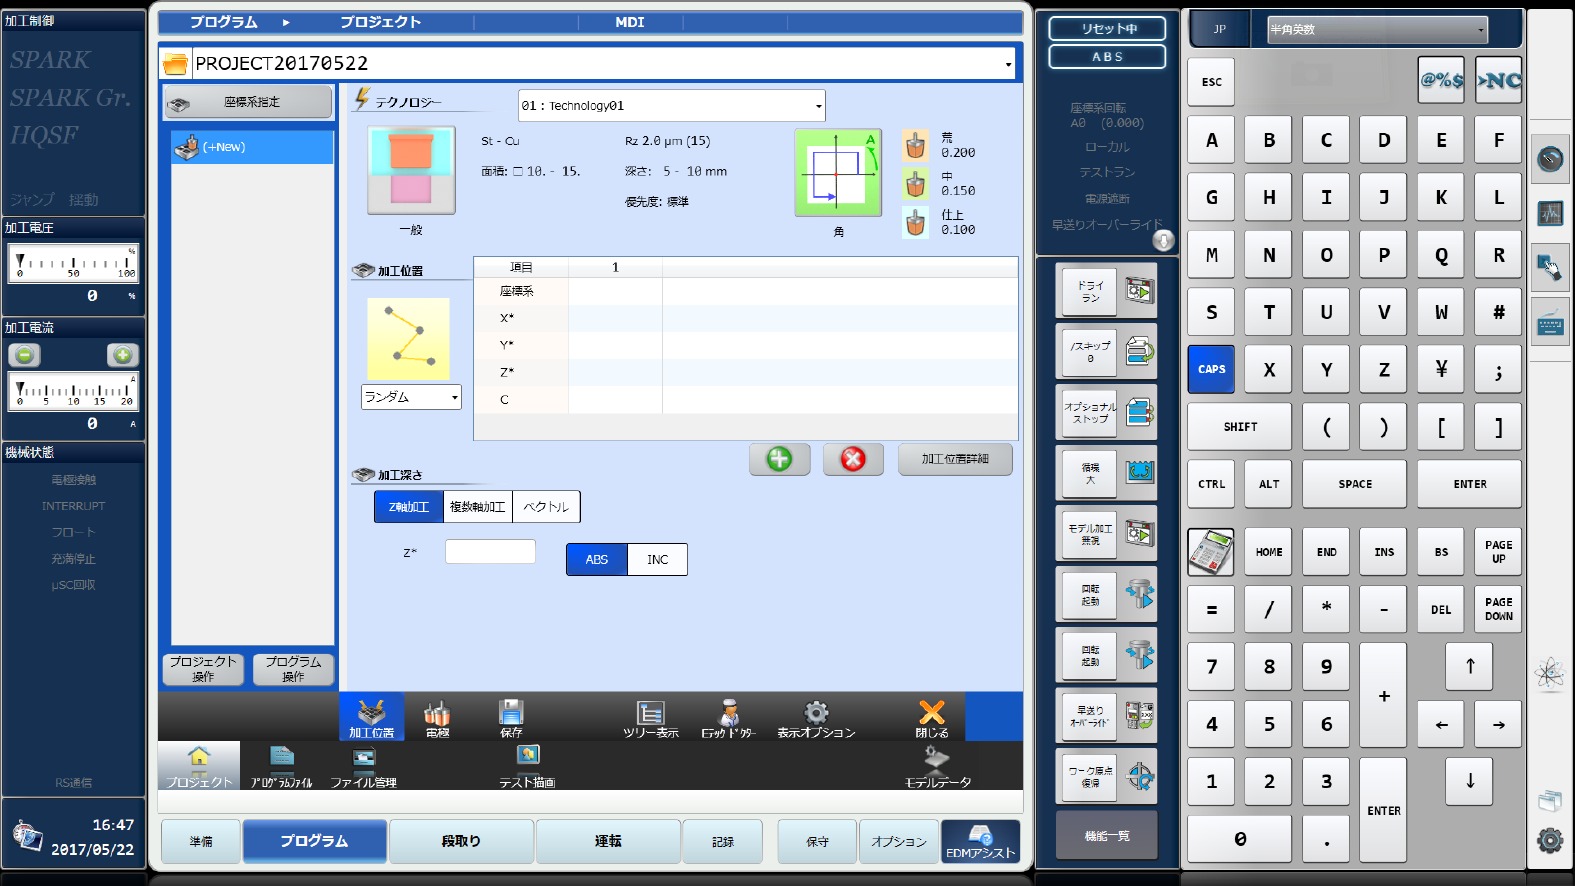Switch to the 段取り bottom tab

point(461,841)
